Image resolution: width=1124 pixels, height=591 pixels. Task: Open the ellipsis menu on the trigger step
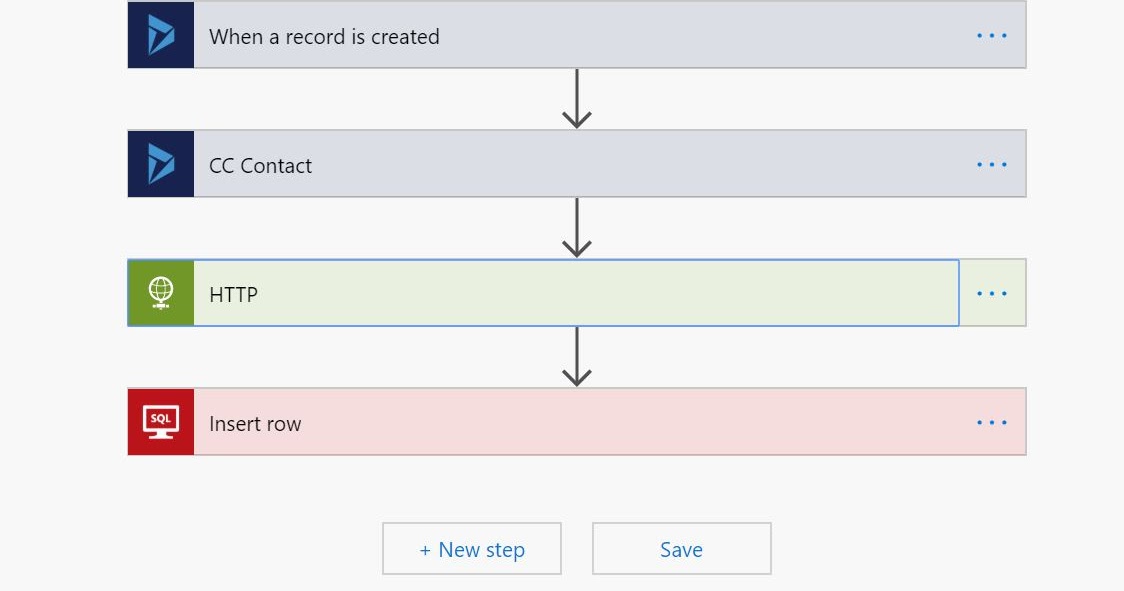pyautogui.click(x=991, y=35)
